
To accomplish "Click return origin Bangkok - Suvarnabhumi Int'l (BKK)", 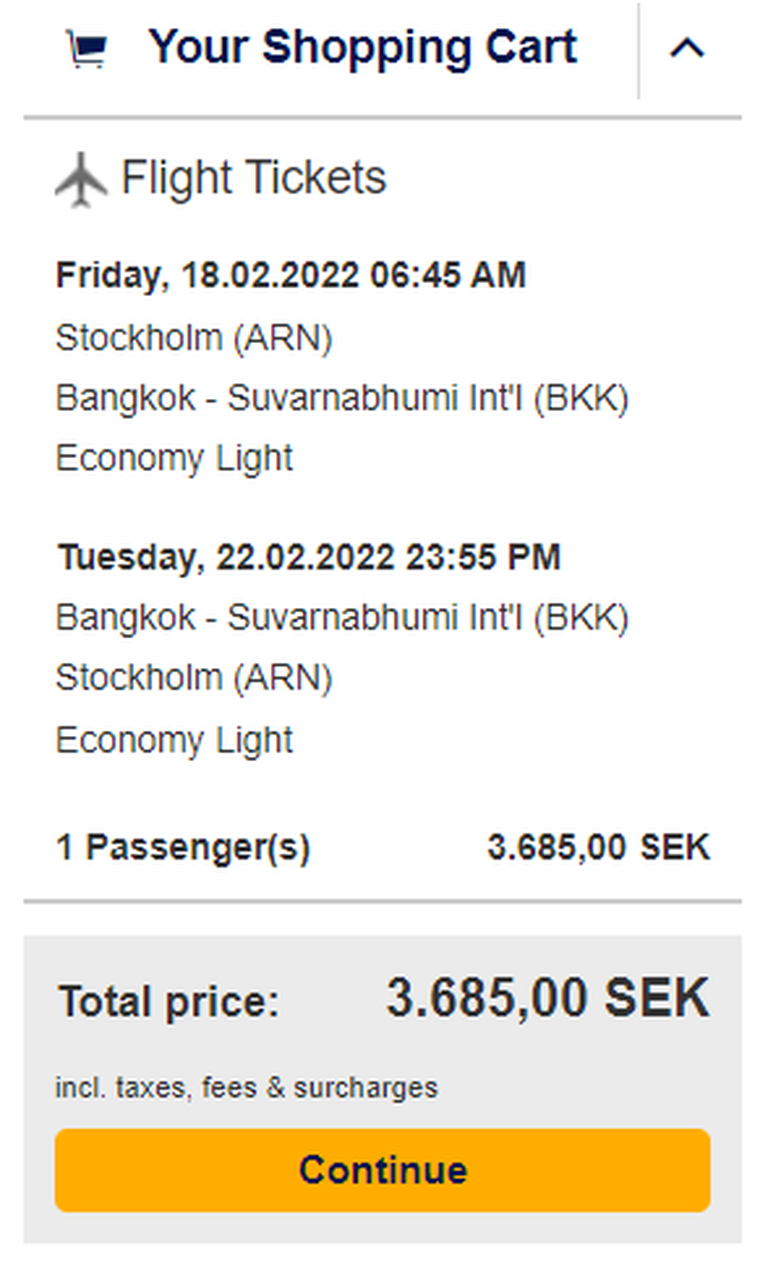I will coord(342,618).
